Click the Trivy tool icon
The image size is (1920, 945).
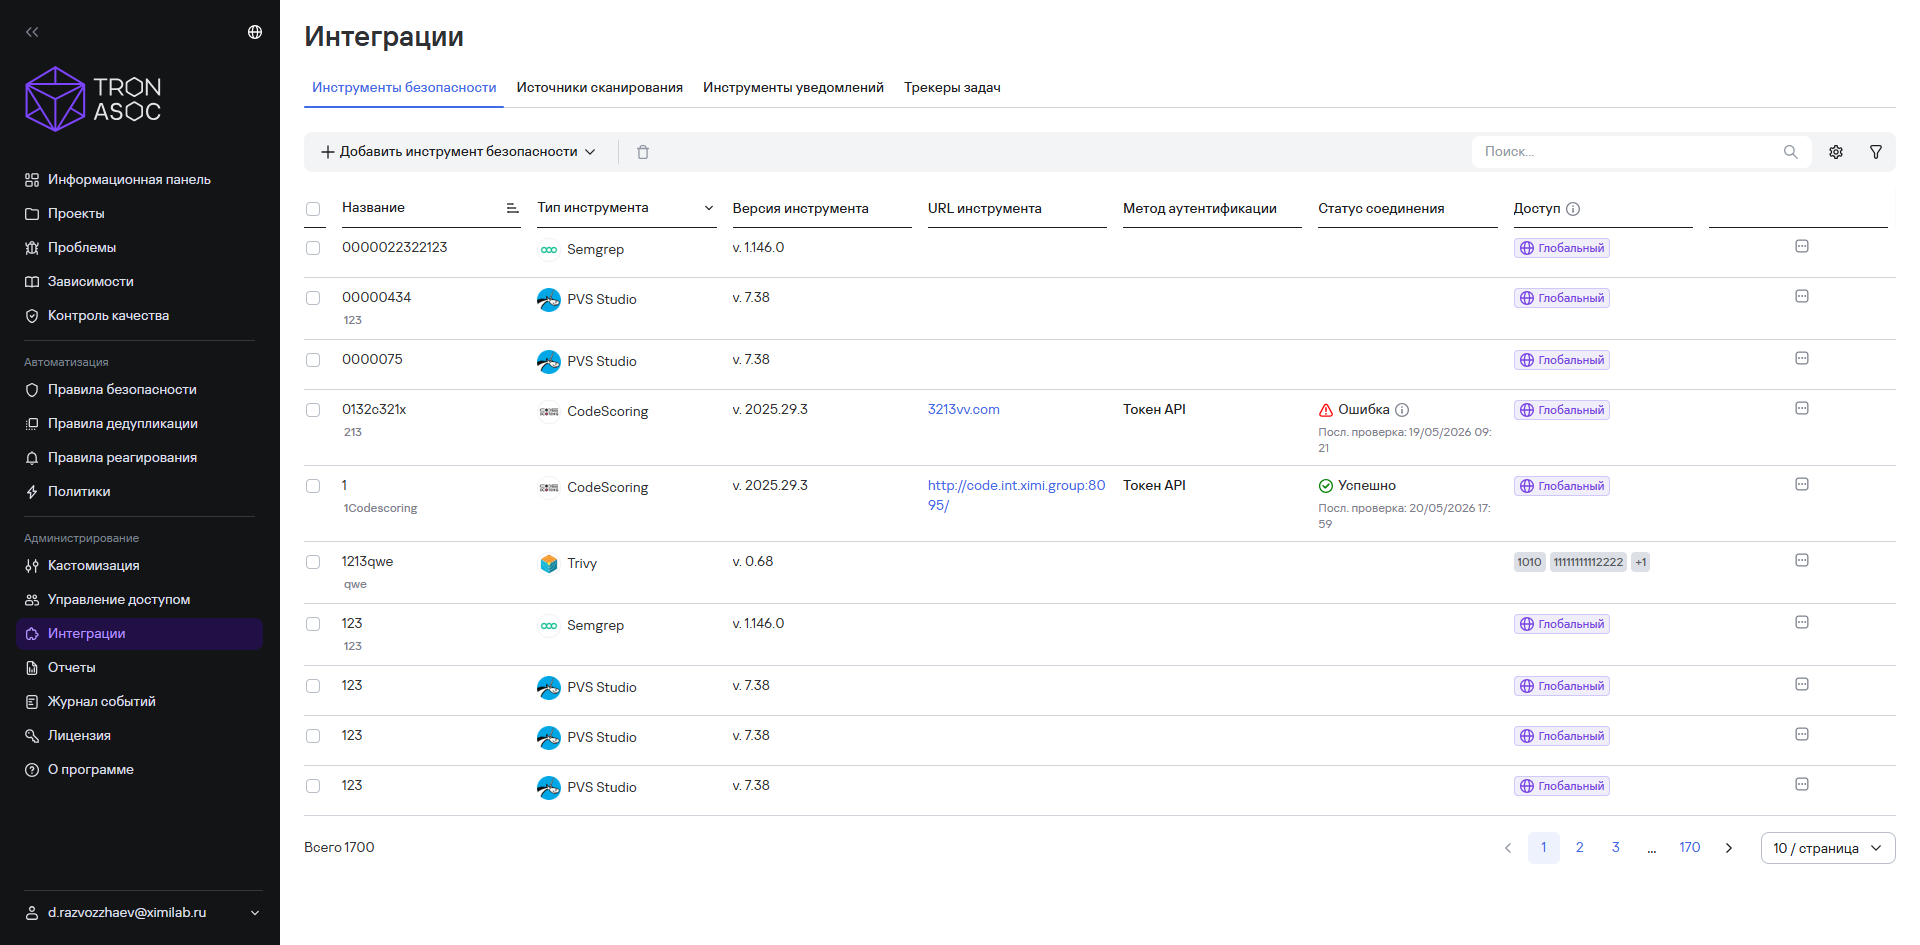point(549,564)
